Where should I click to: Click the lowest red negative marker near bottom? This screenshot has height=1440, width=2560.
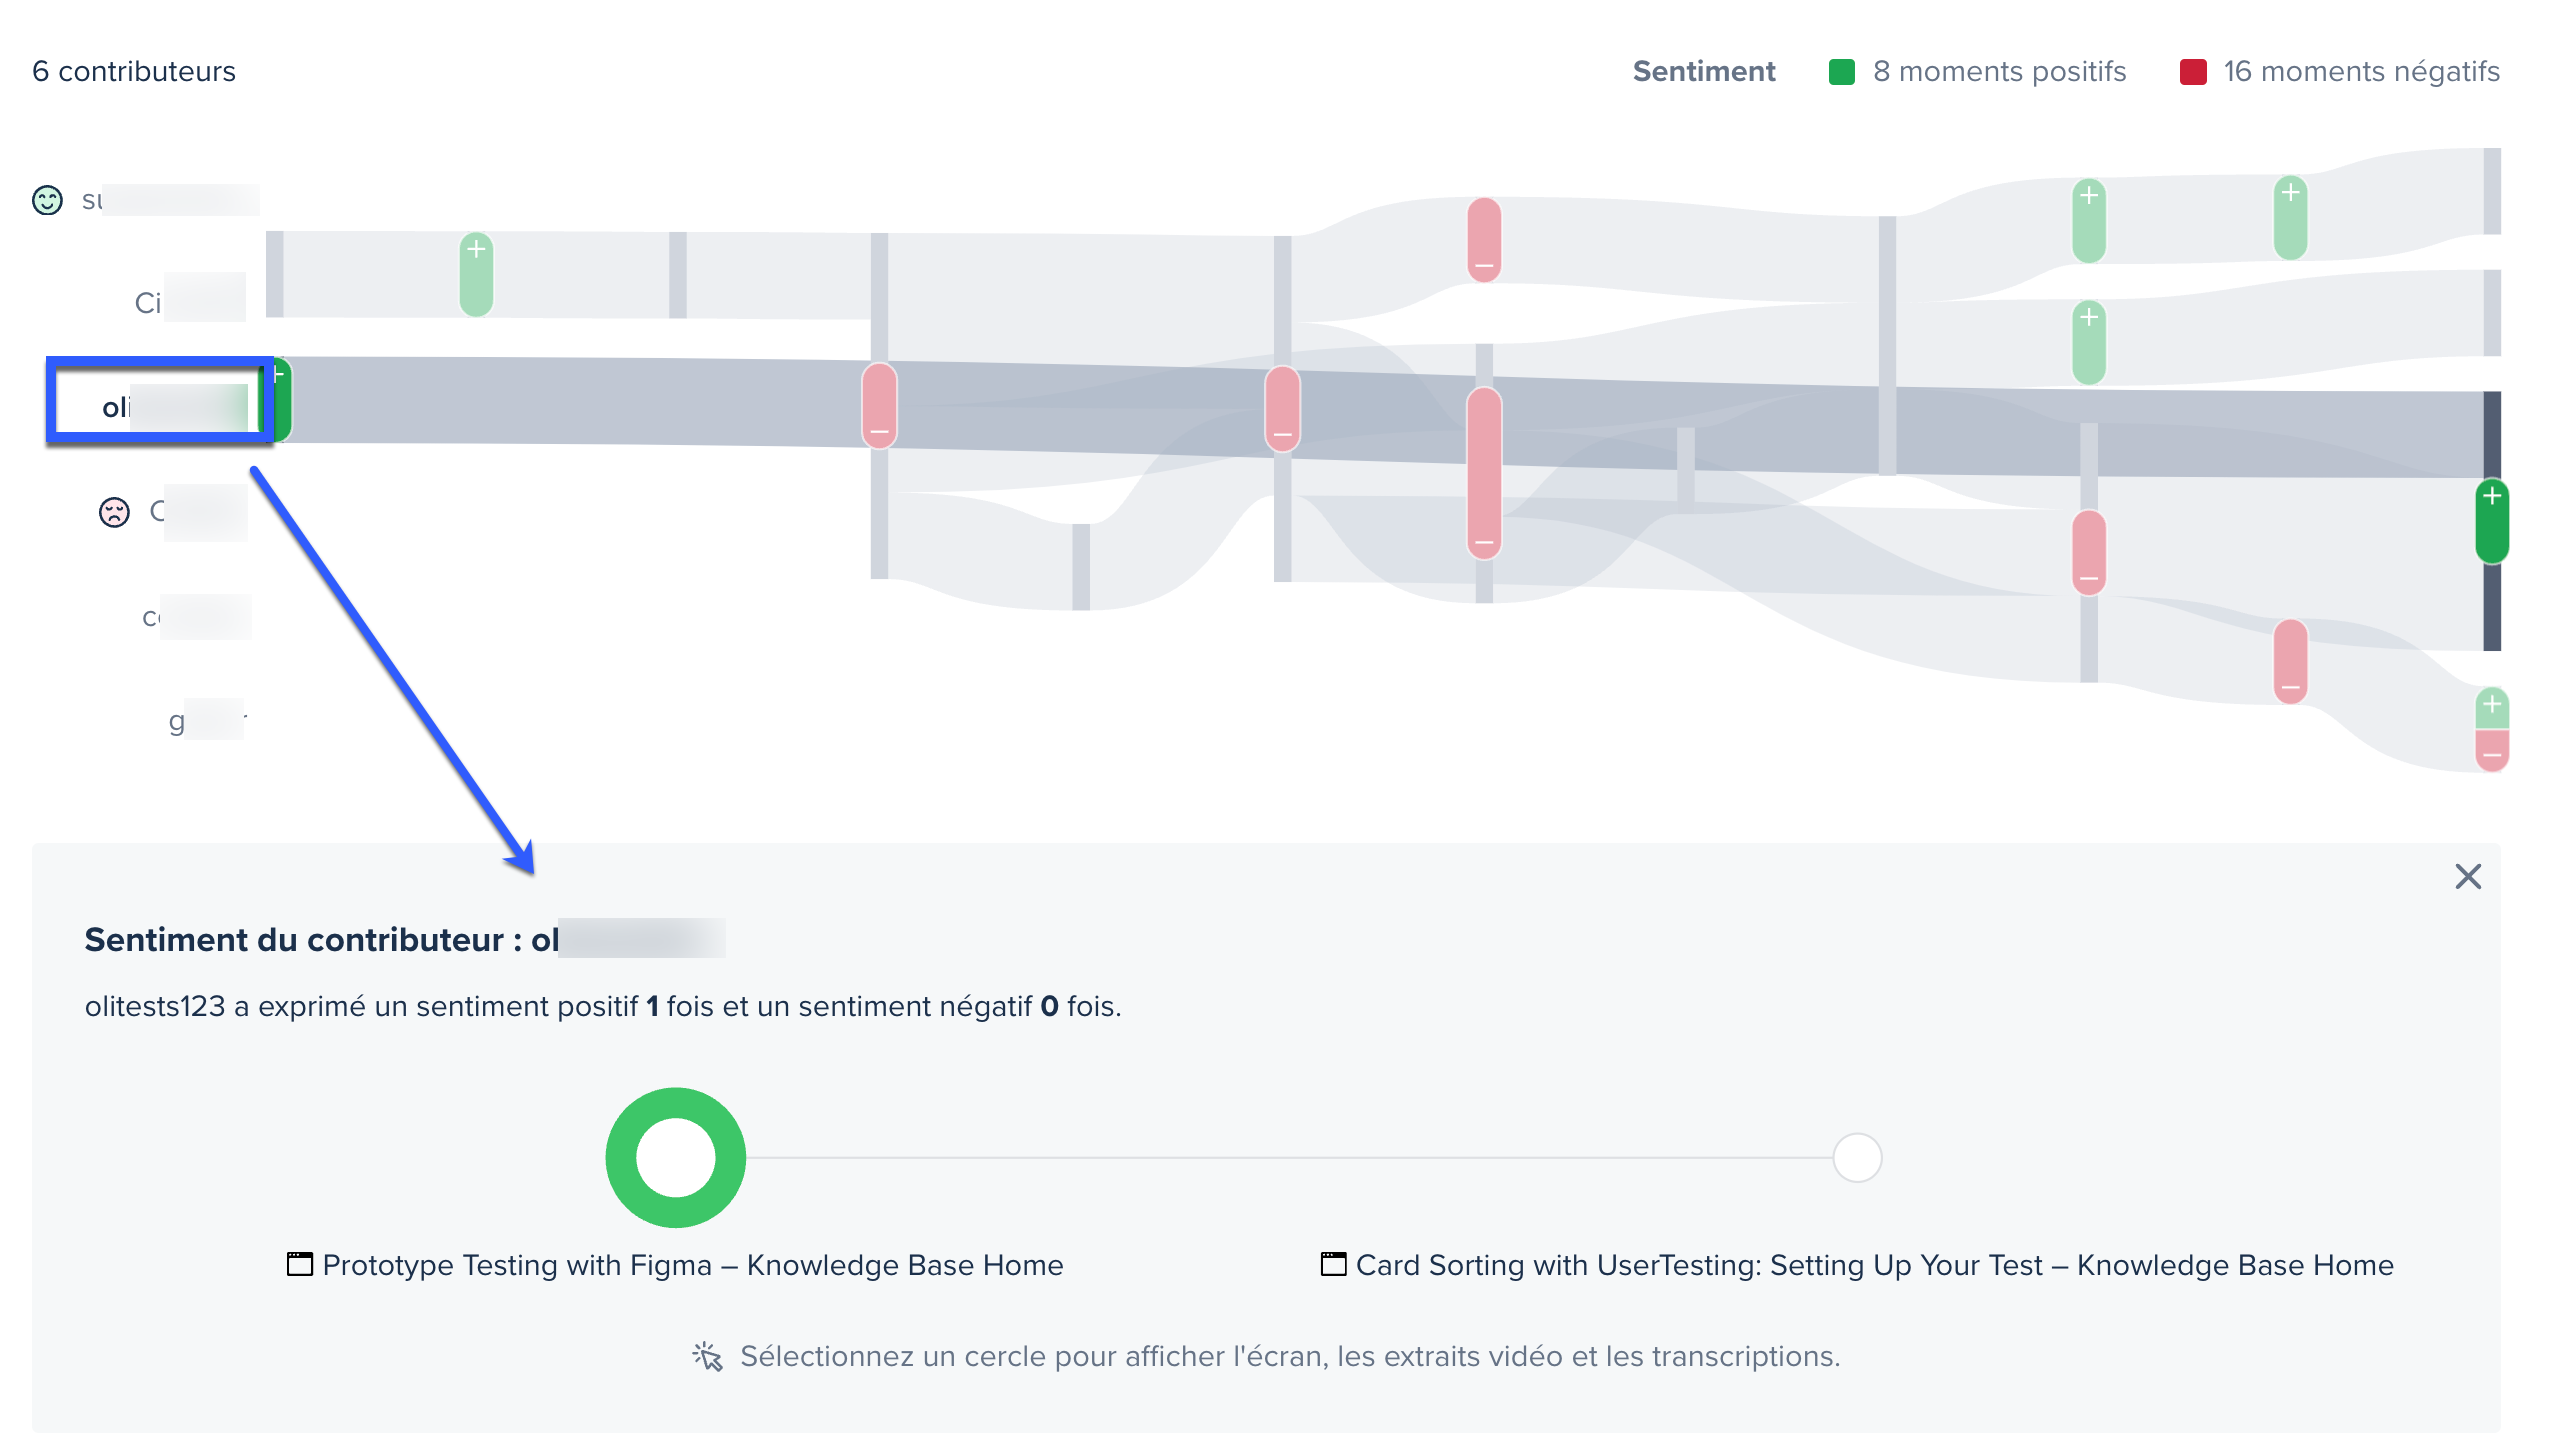click(2491, 751)
